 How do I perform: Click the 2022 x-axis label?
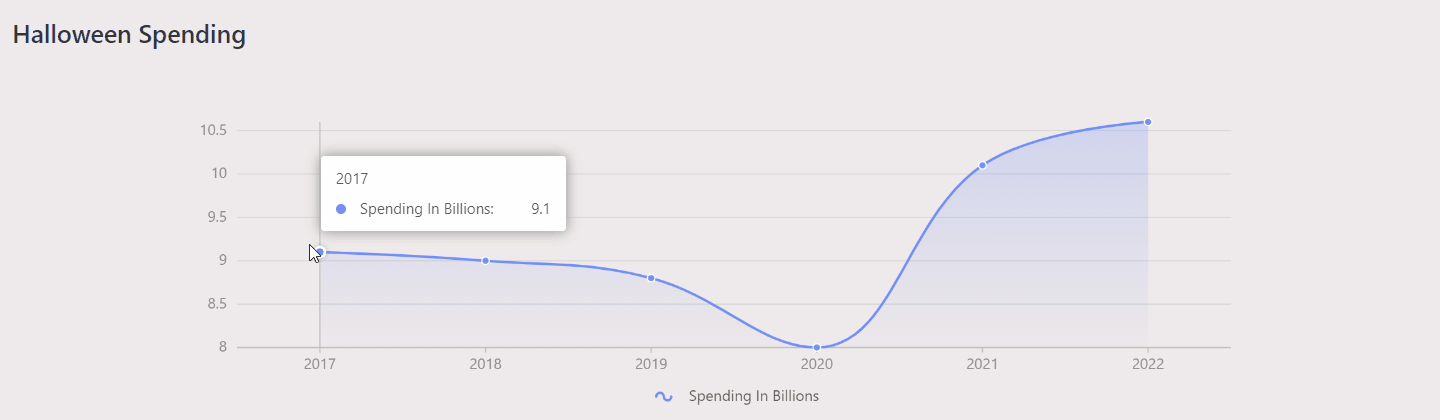pyautogui.click(x=1148, y=364)
